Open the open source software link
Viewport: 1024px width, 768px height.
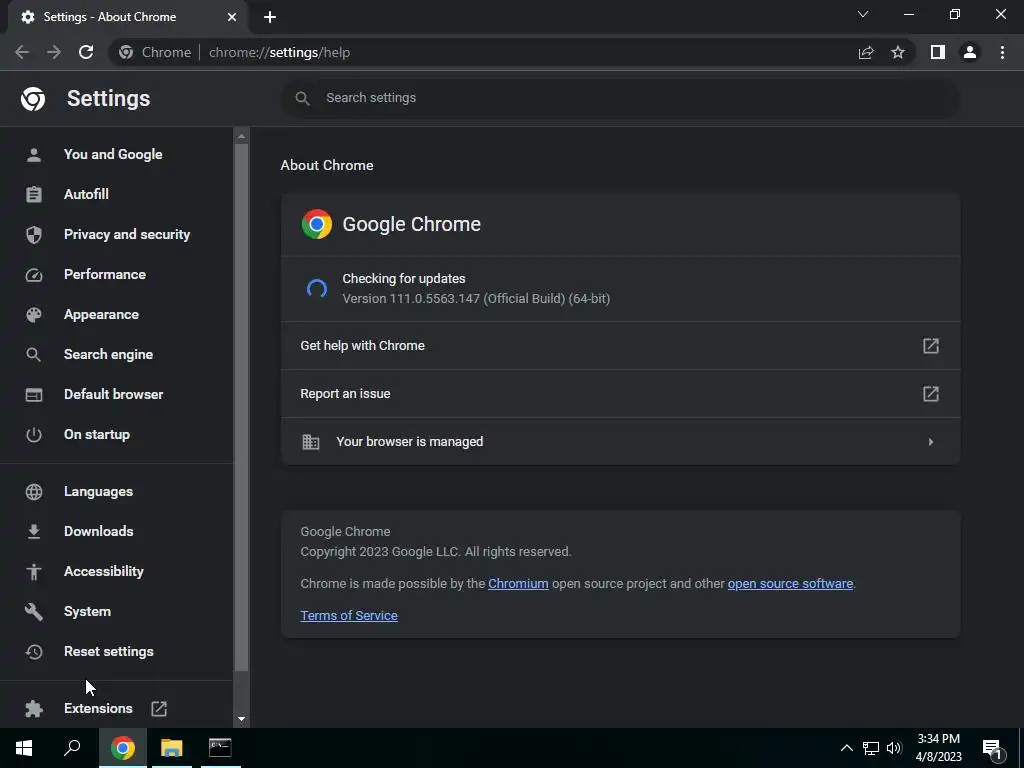coord(790,584)
